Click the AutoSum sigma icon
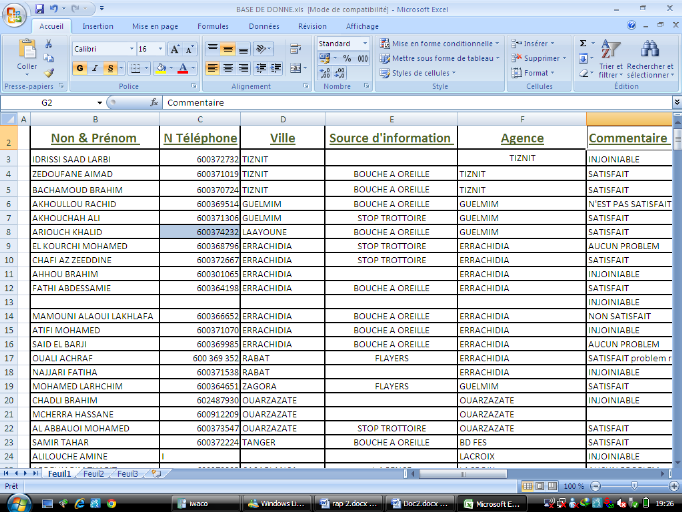Viewport: 682px width, 512px height. [x=584, y=44]
